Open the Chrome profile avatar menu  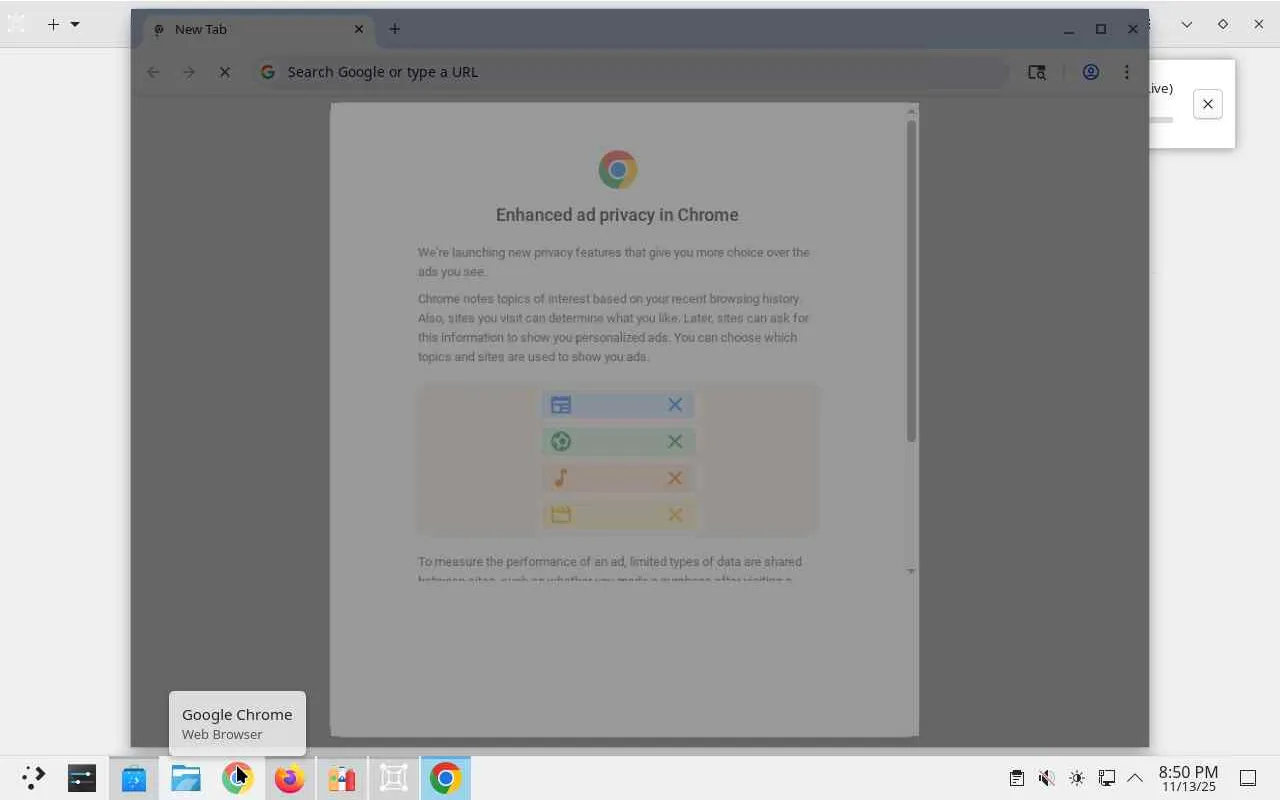1091,72
